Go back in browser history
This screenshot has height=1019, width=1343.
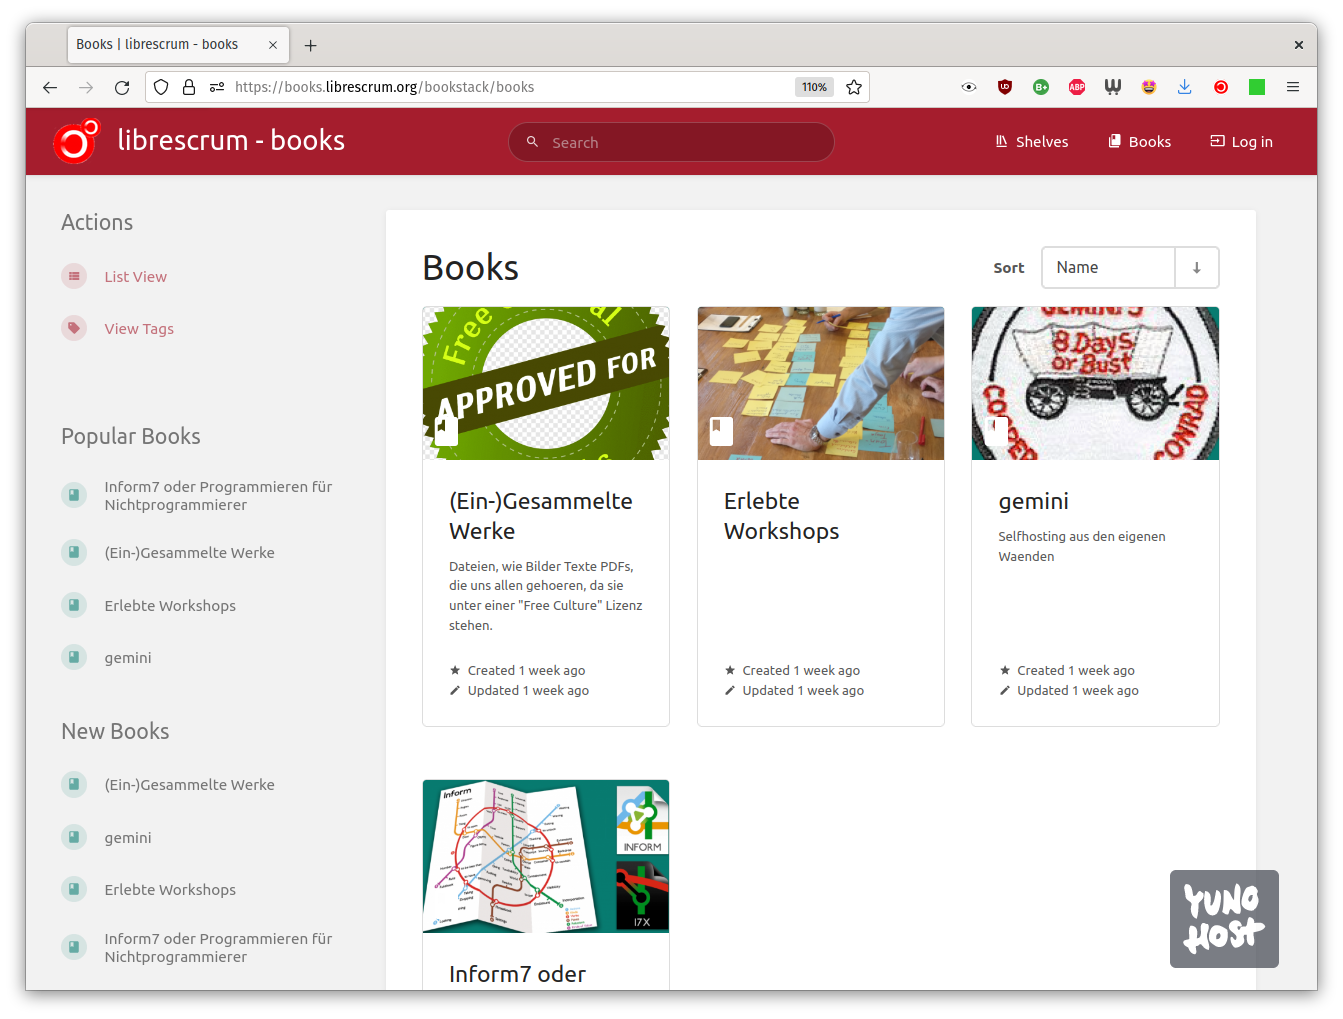pos(50,87)
